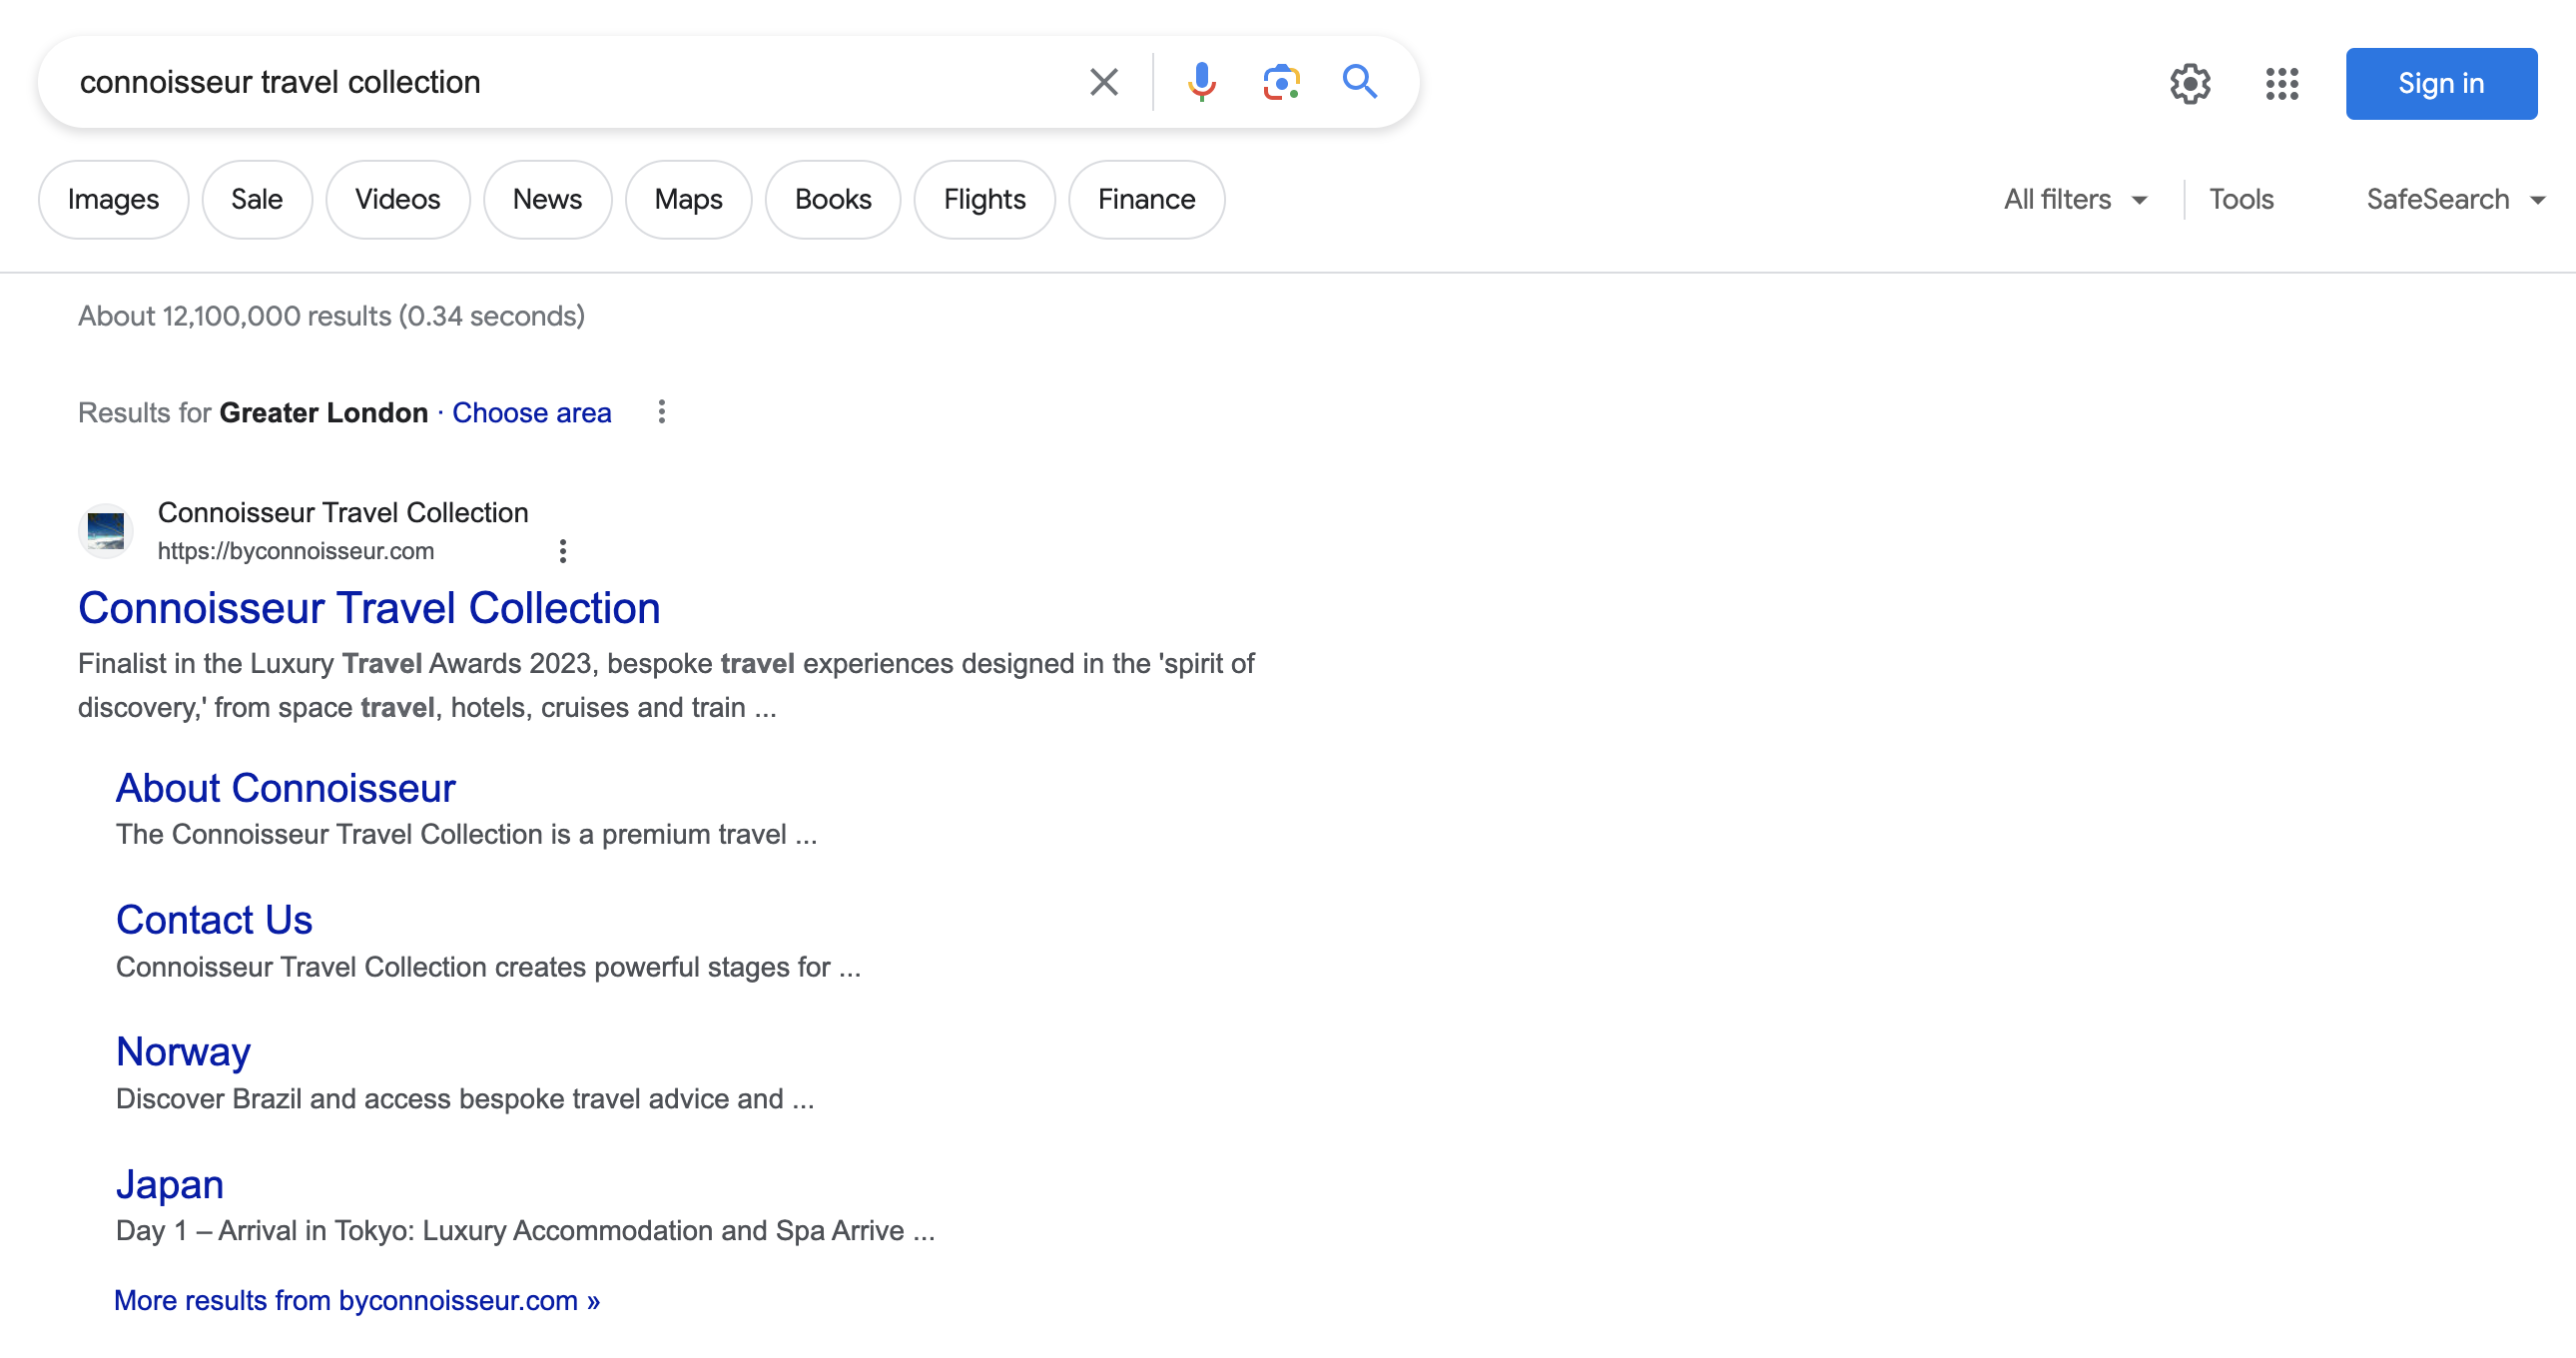This screenshot has height=1358, width=2576.
Task: Open search Tools options
Action: pyautogui.click(x=2241, y=199)
